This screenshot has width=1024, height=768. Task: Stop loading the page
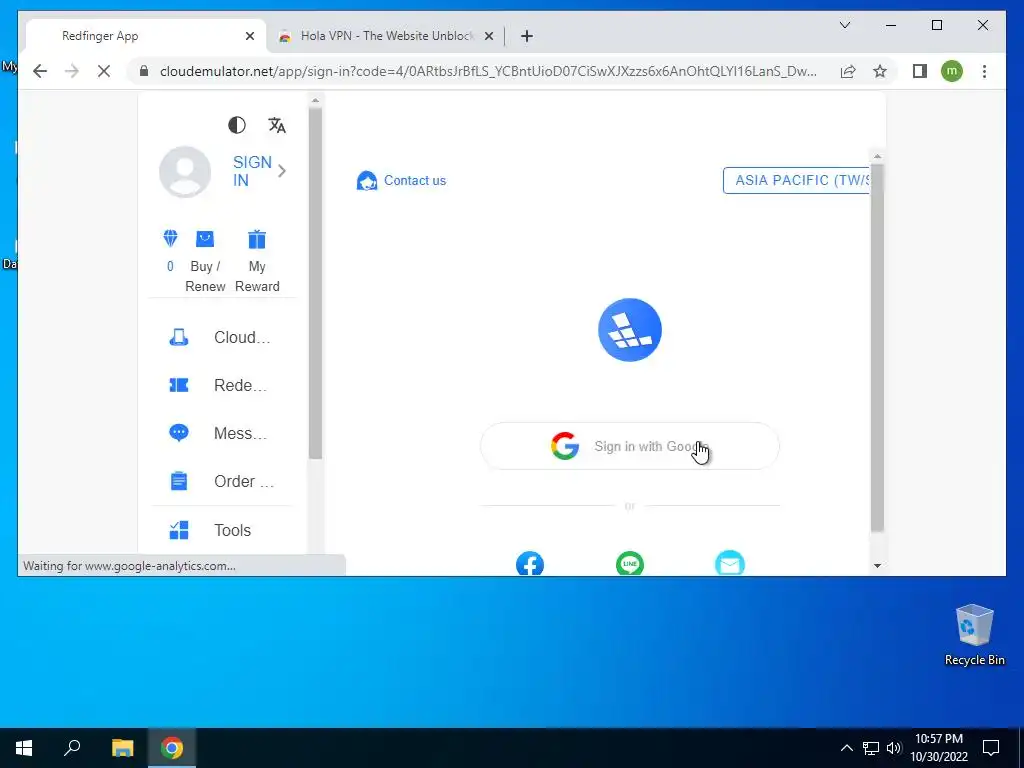coord(104,71)
